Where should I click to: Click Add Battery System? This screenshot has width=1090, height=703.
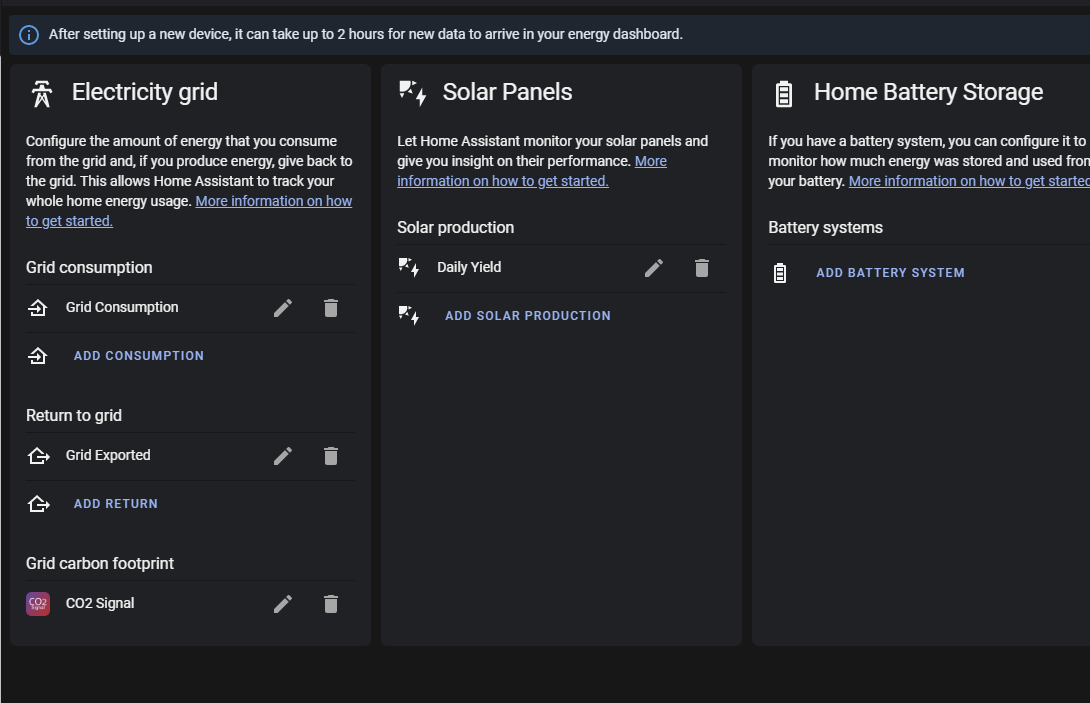point(890,272)
